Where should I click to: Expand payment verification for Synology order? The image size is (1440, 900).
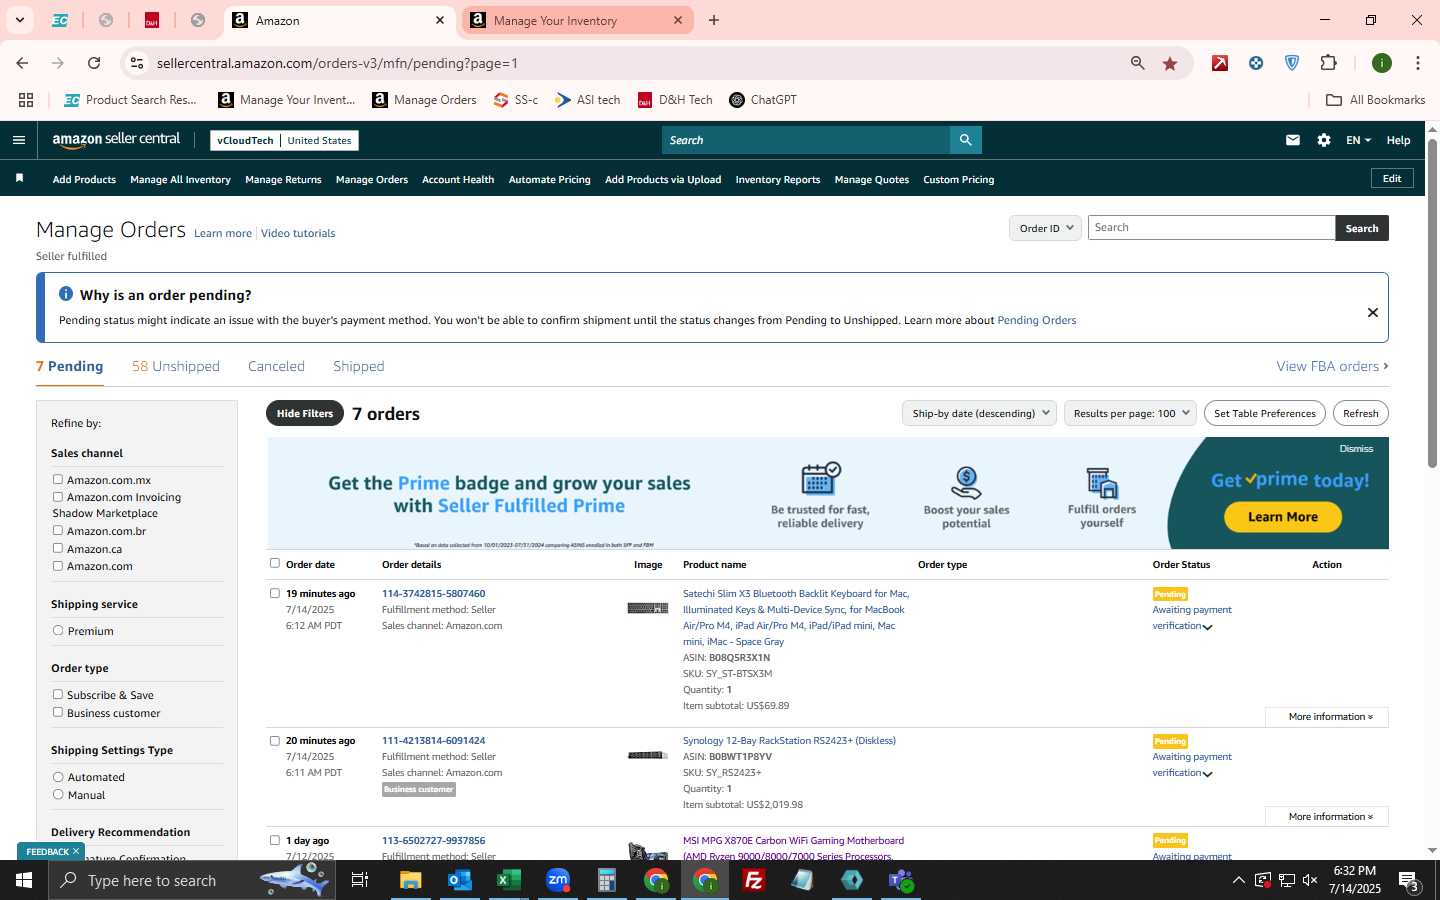tap(1207, 774)
